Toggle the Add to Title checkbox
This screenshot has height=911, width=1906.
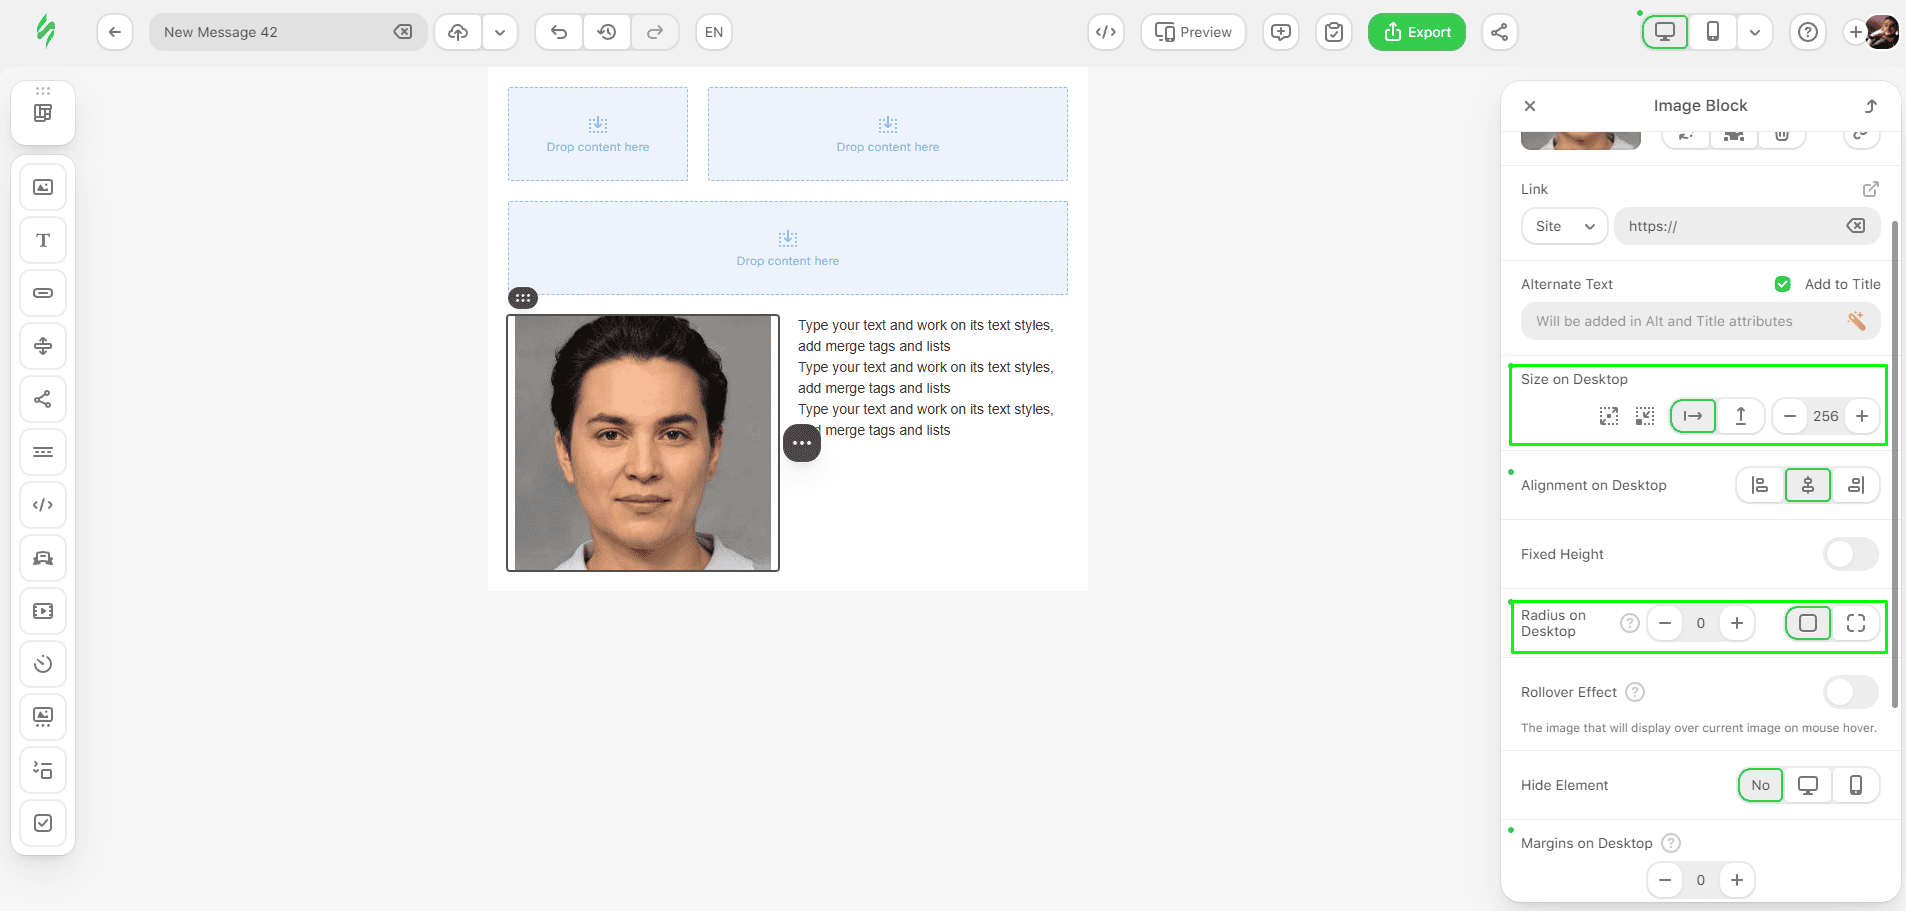coord(1783,284)
